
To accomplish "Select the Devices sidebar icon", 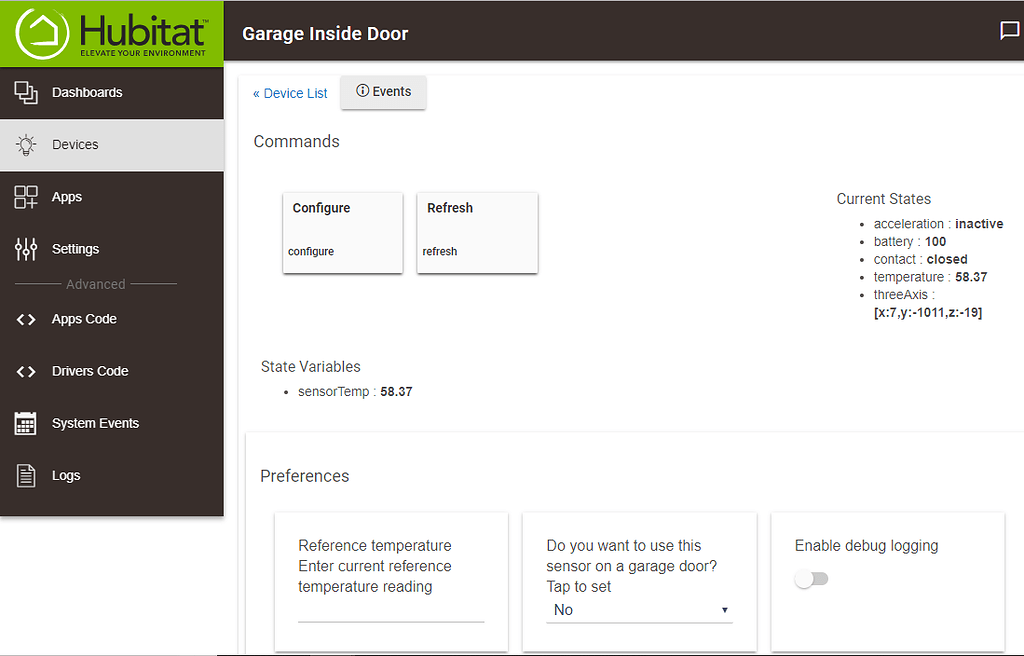I will point(25,145).
